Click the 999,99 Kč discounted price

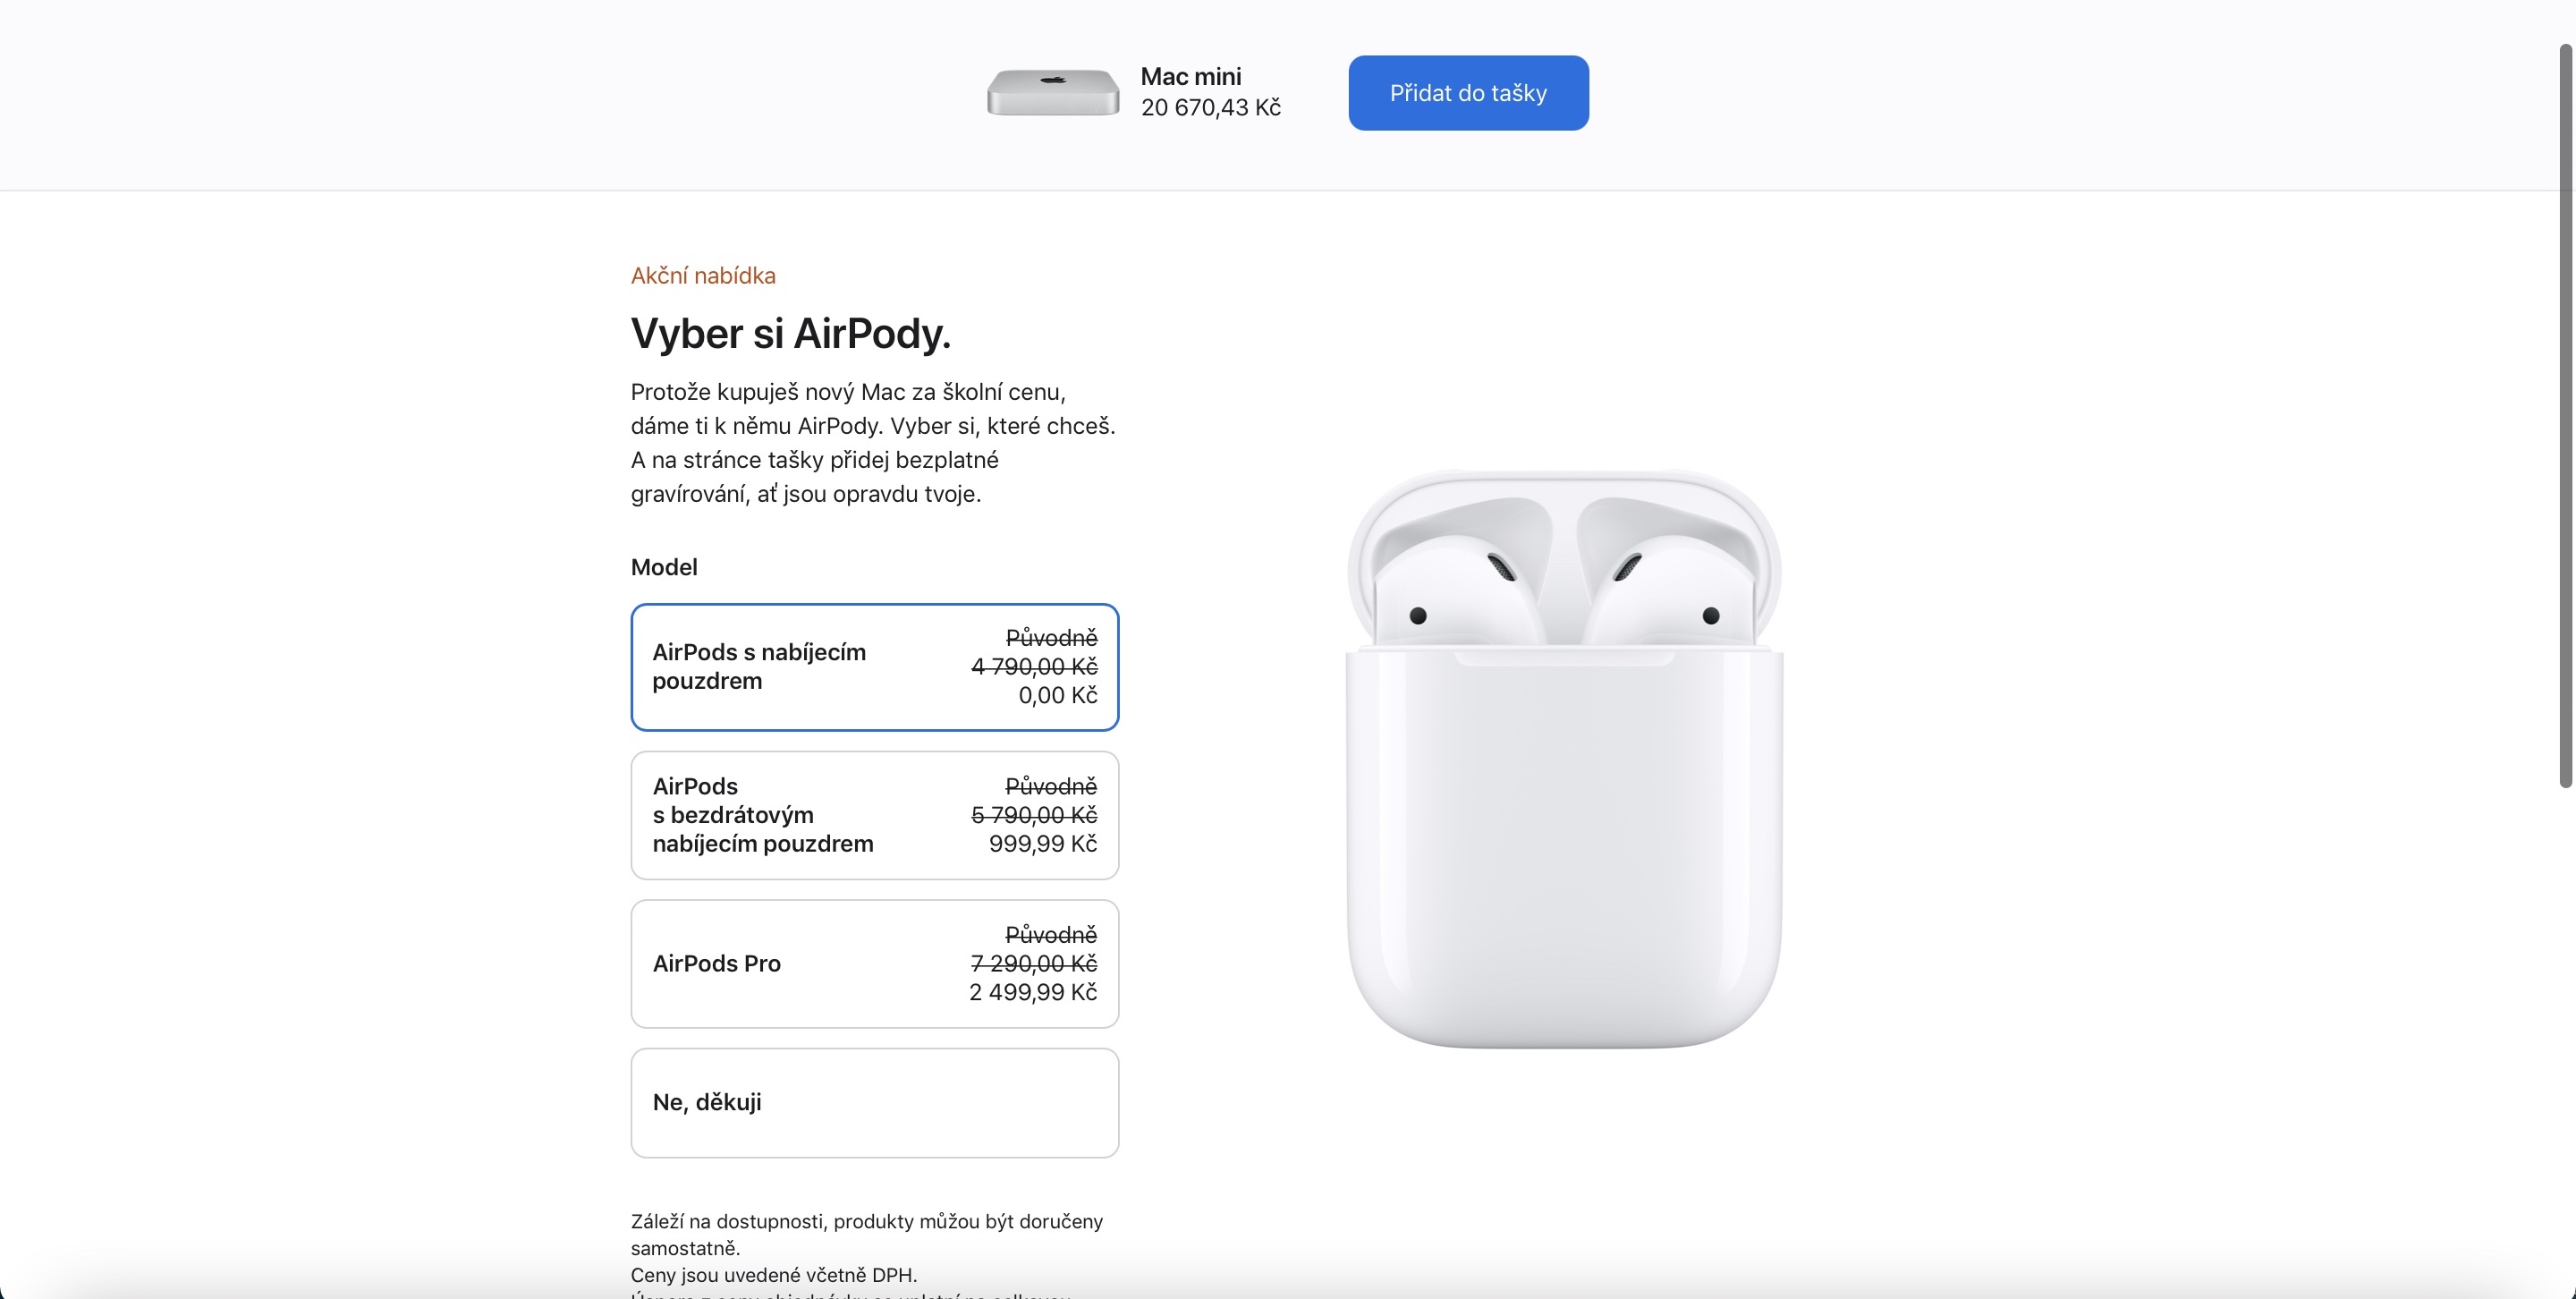(x=1042, y=844)
